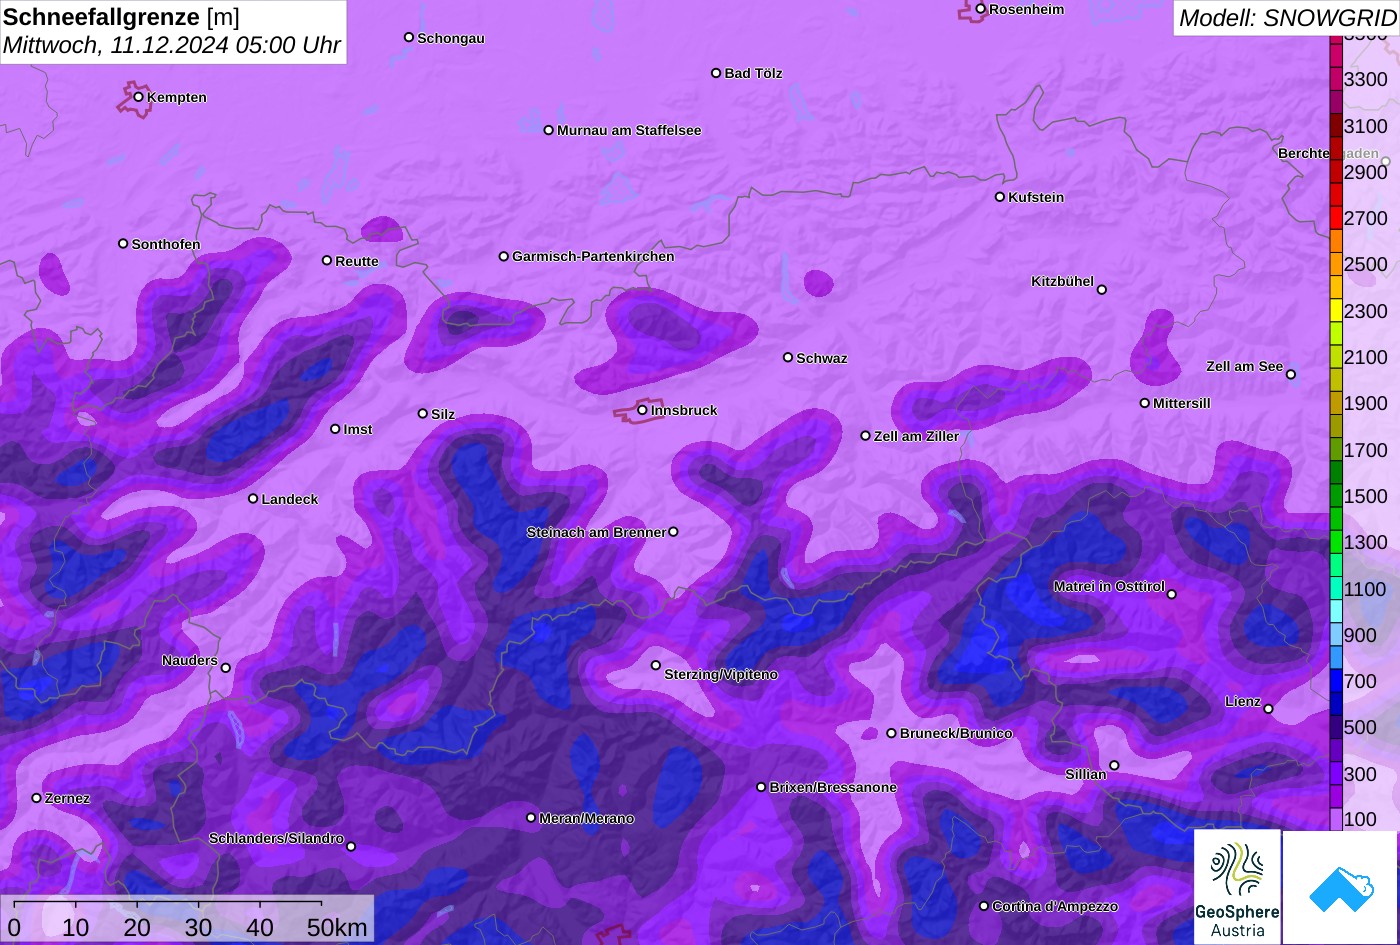Click the 900 legend value
This screenshot has height=945, width=1400.
1361,636
